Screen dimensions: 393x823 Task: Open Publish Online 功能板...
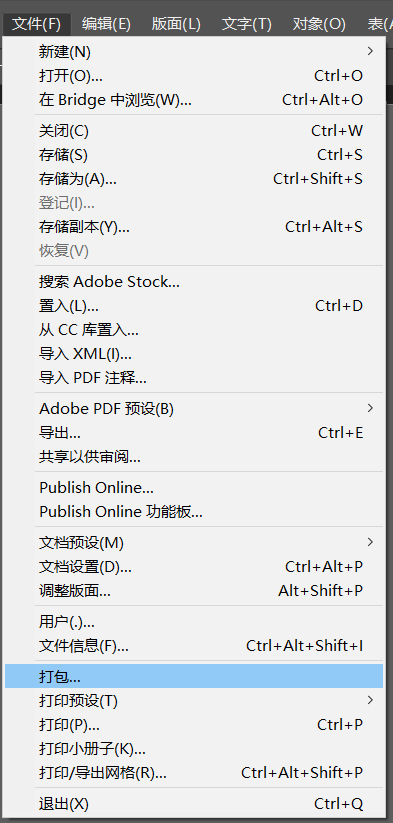click(194, 511)
